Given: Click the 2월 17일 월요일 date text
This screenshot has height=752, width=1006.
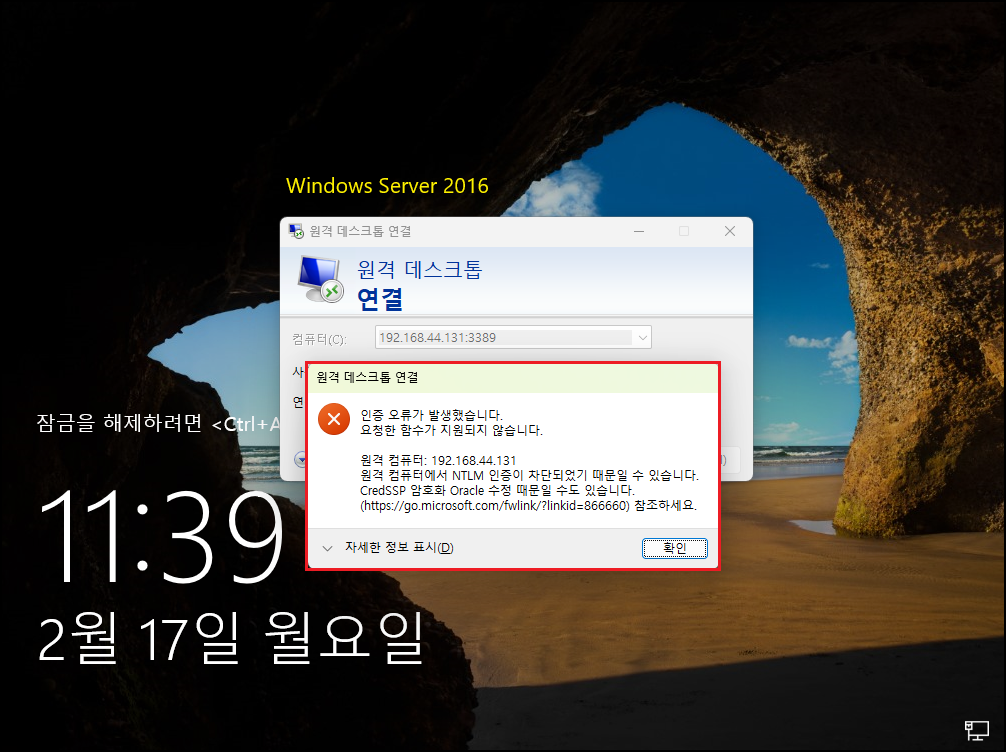Looking at the screenshot, I should (232, 637).
